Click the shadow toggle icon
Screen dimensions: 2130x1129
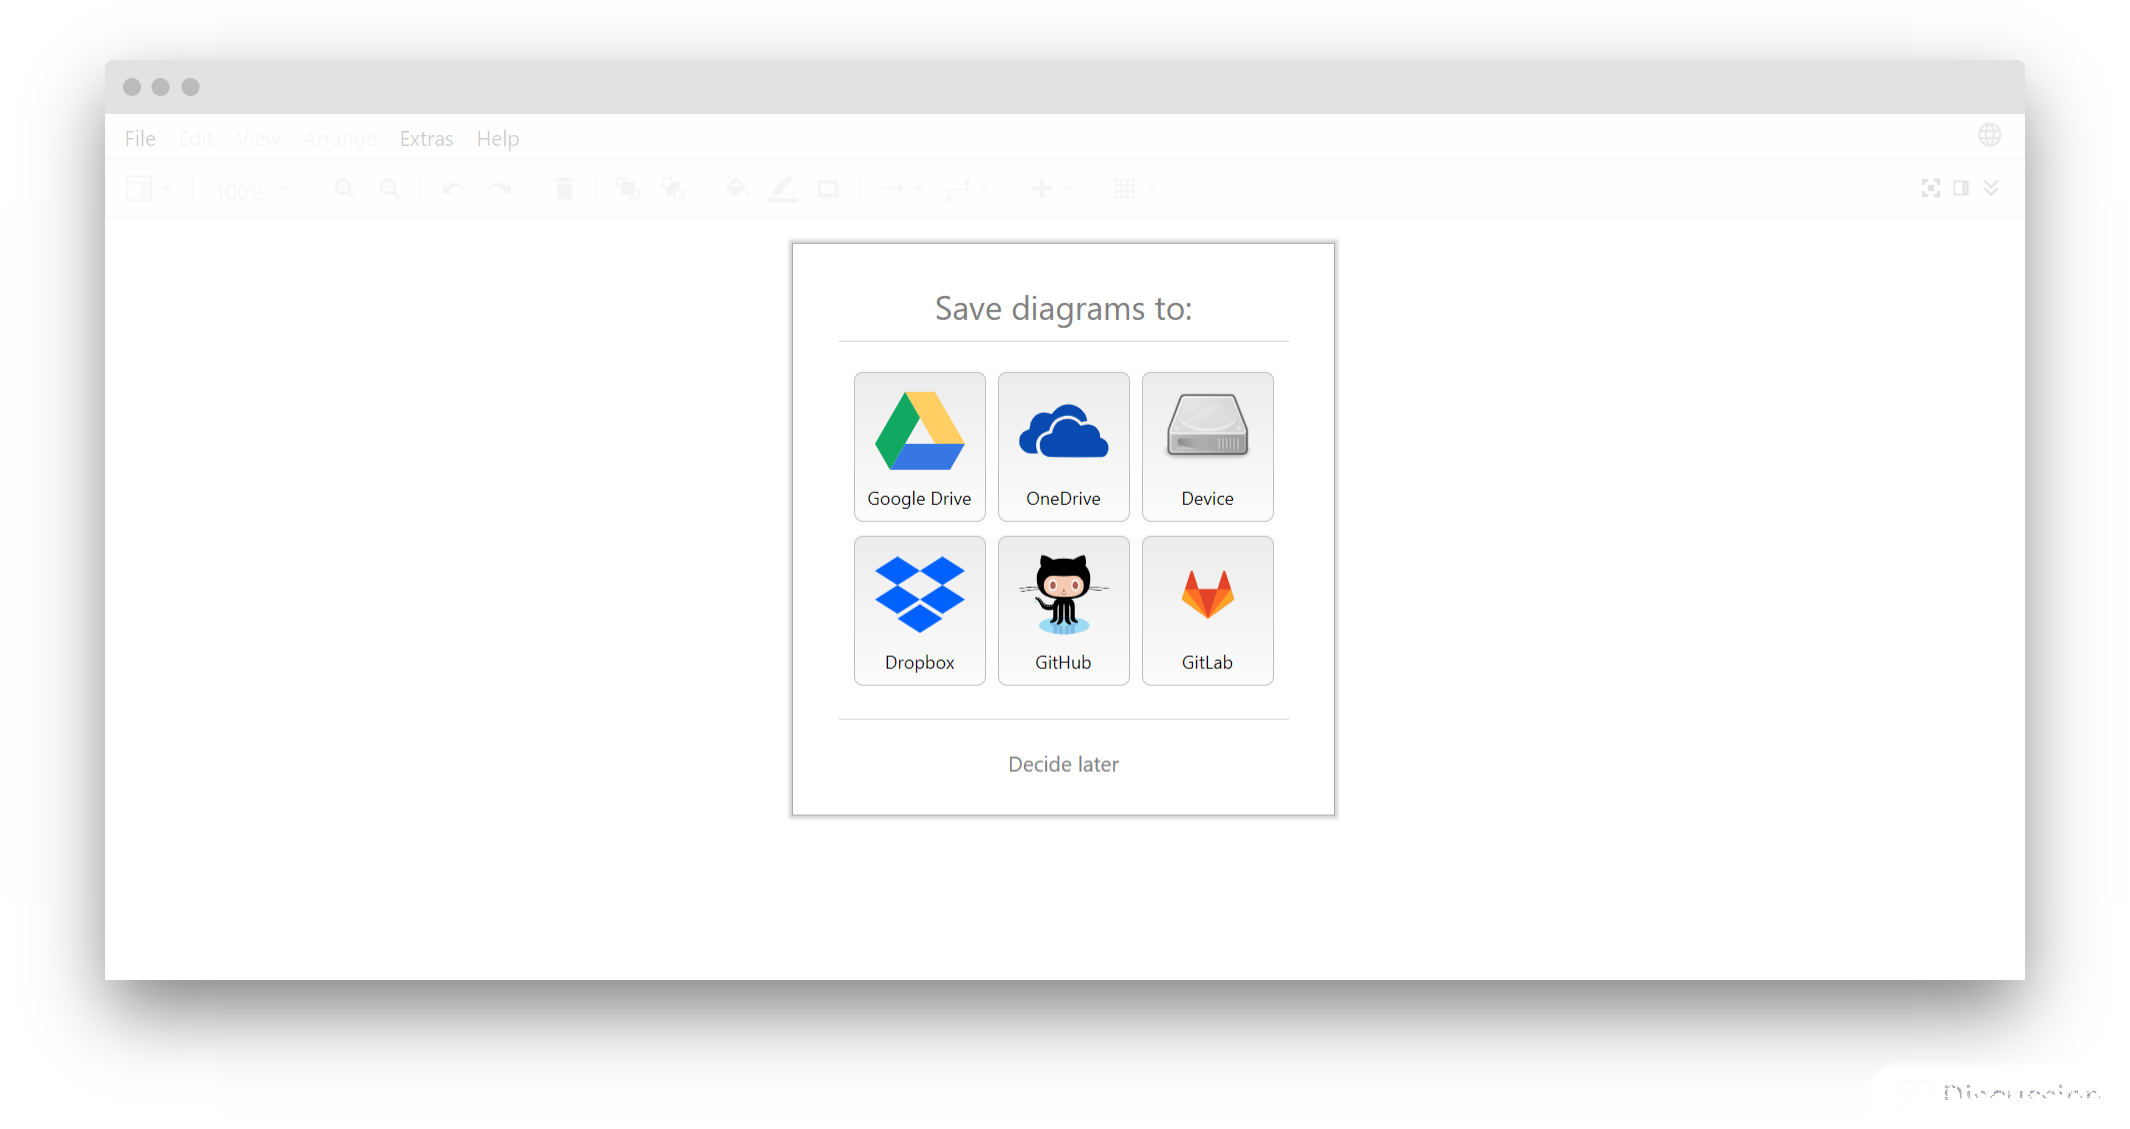[828, 189]
